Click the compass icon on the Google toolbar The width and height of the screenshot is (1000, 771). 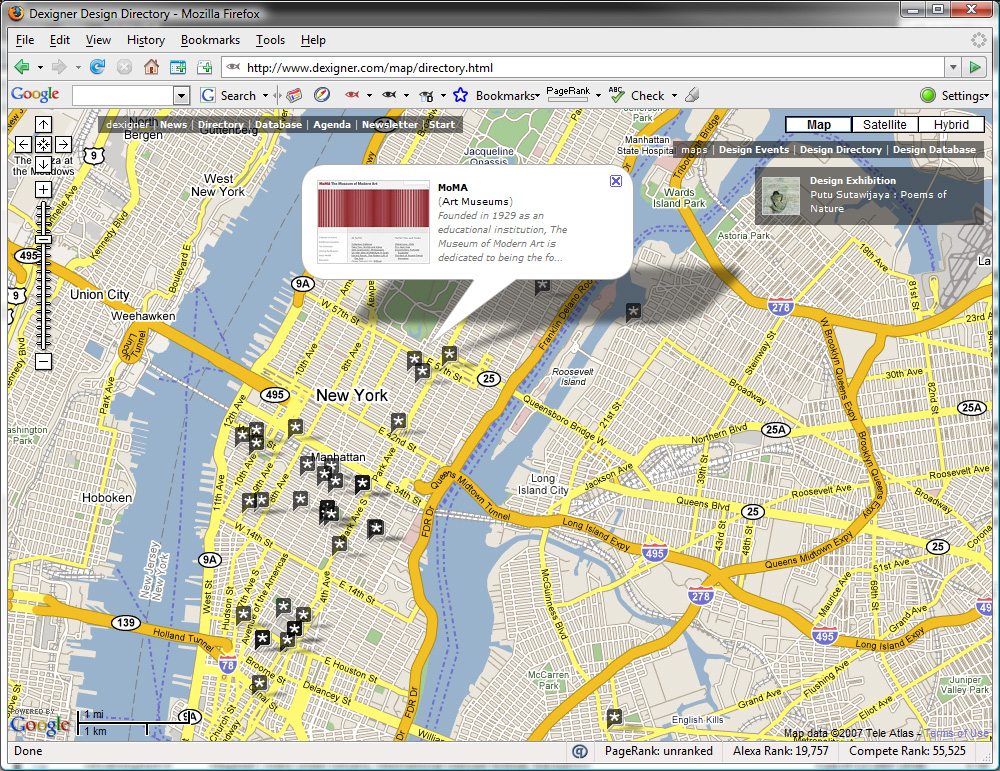(x=322, y=96)
